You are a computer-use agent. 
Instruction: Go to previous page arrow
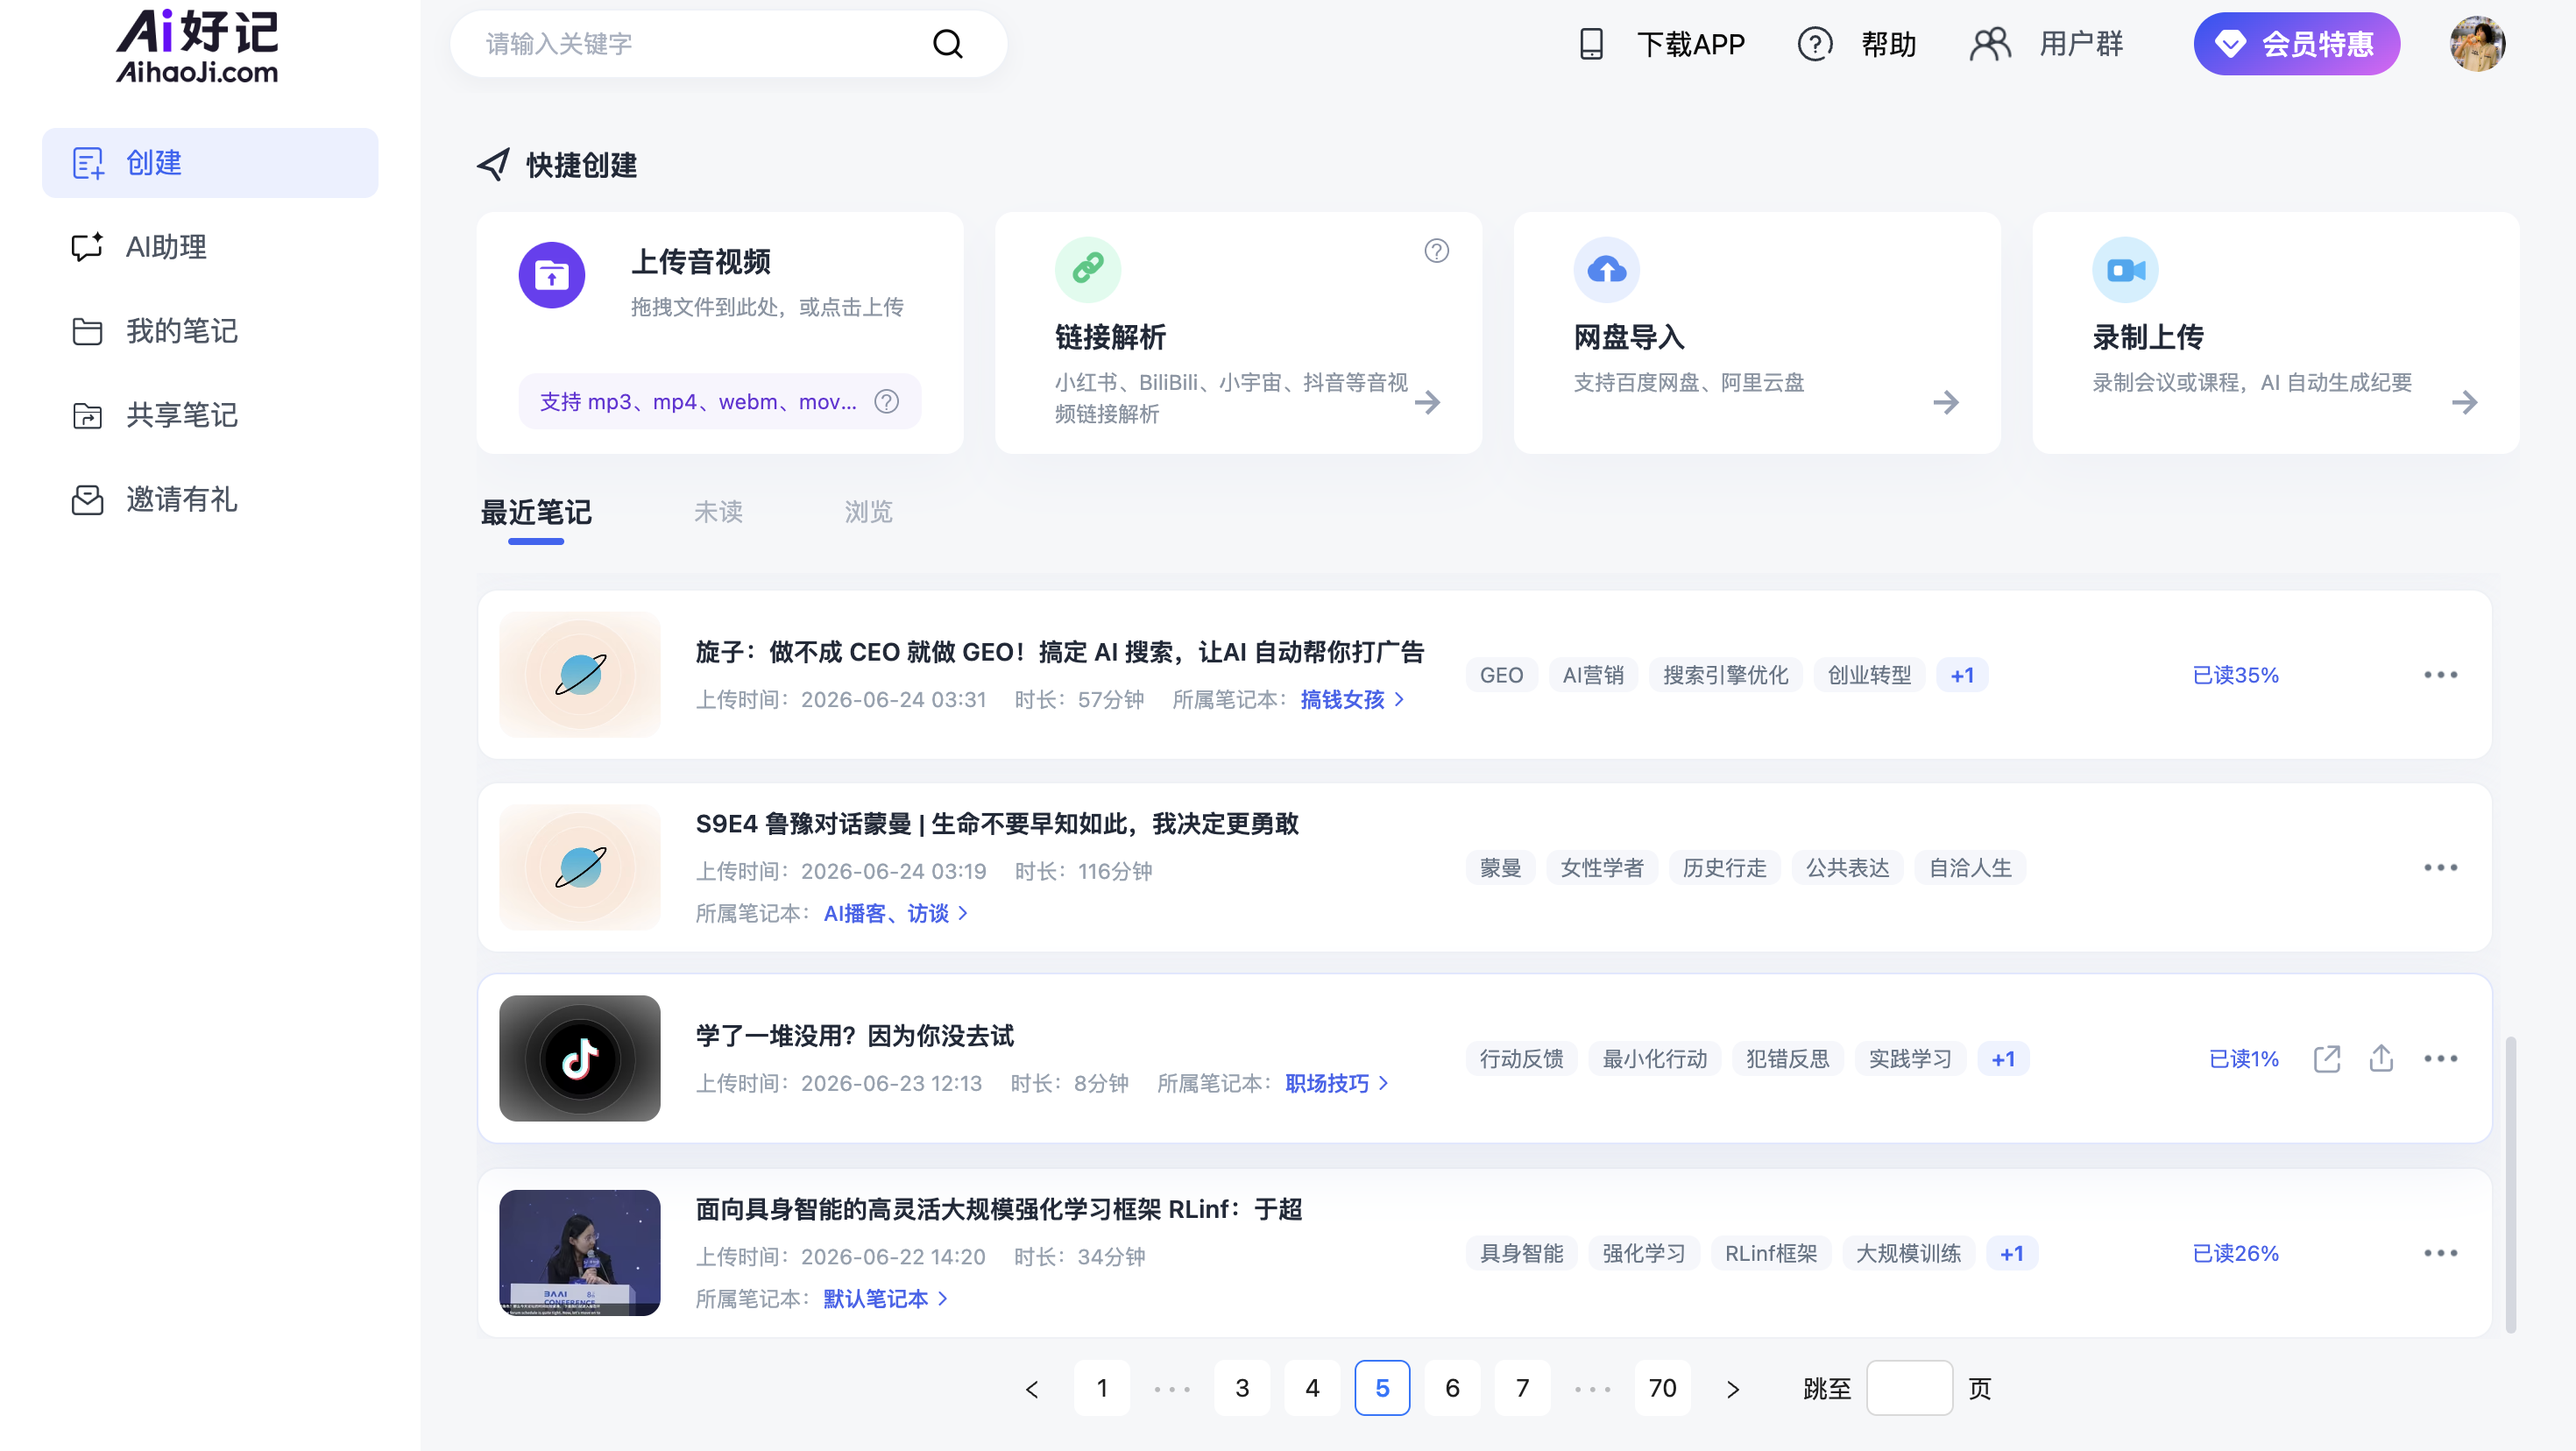[1032, 1389]
